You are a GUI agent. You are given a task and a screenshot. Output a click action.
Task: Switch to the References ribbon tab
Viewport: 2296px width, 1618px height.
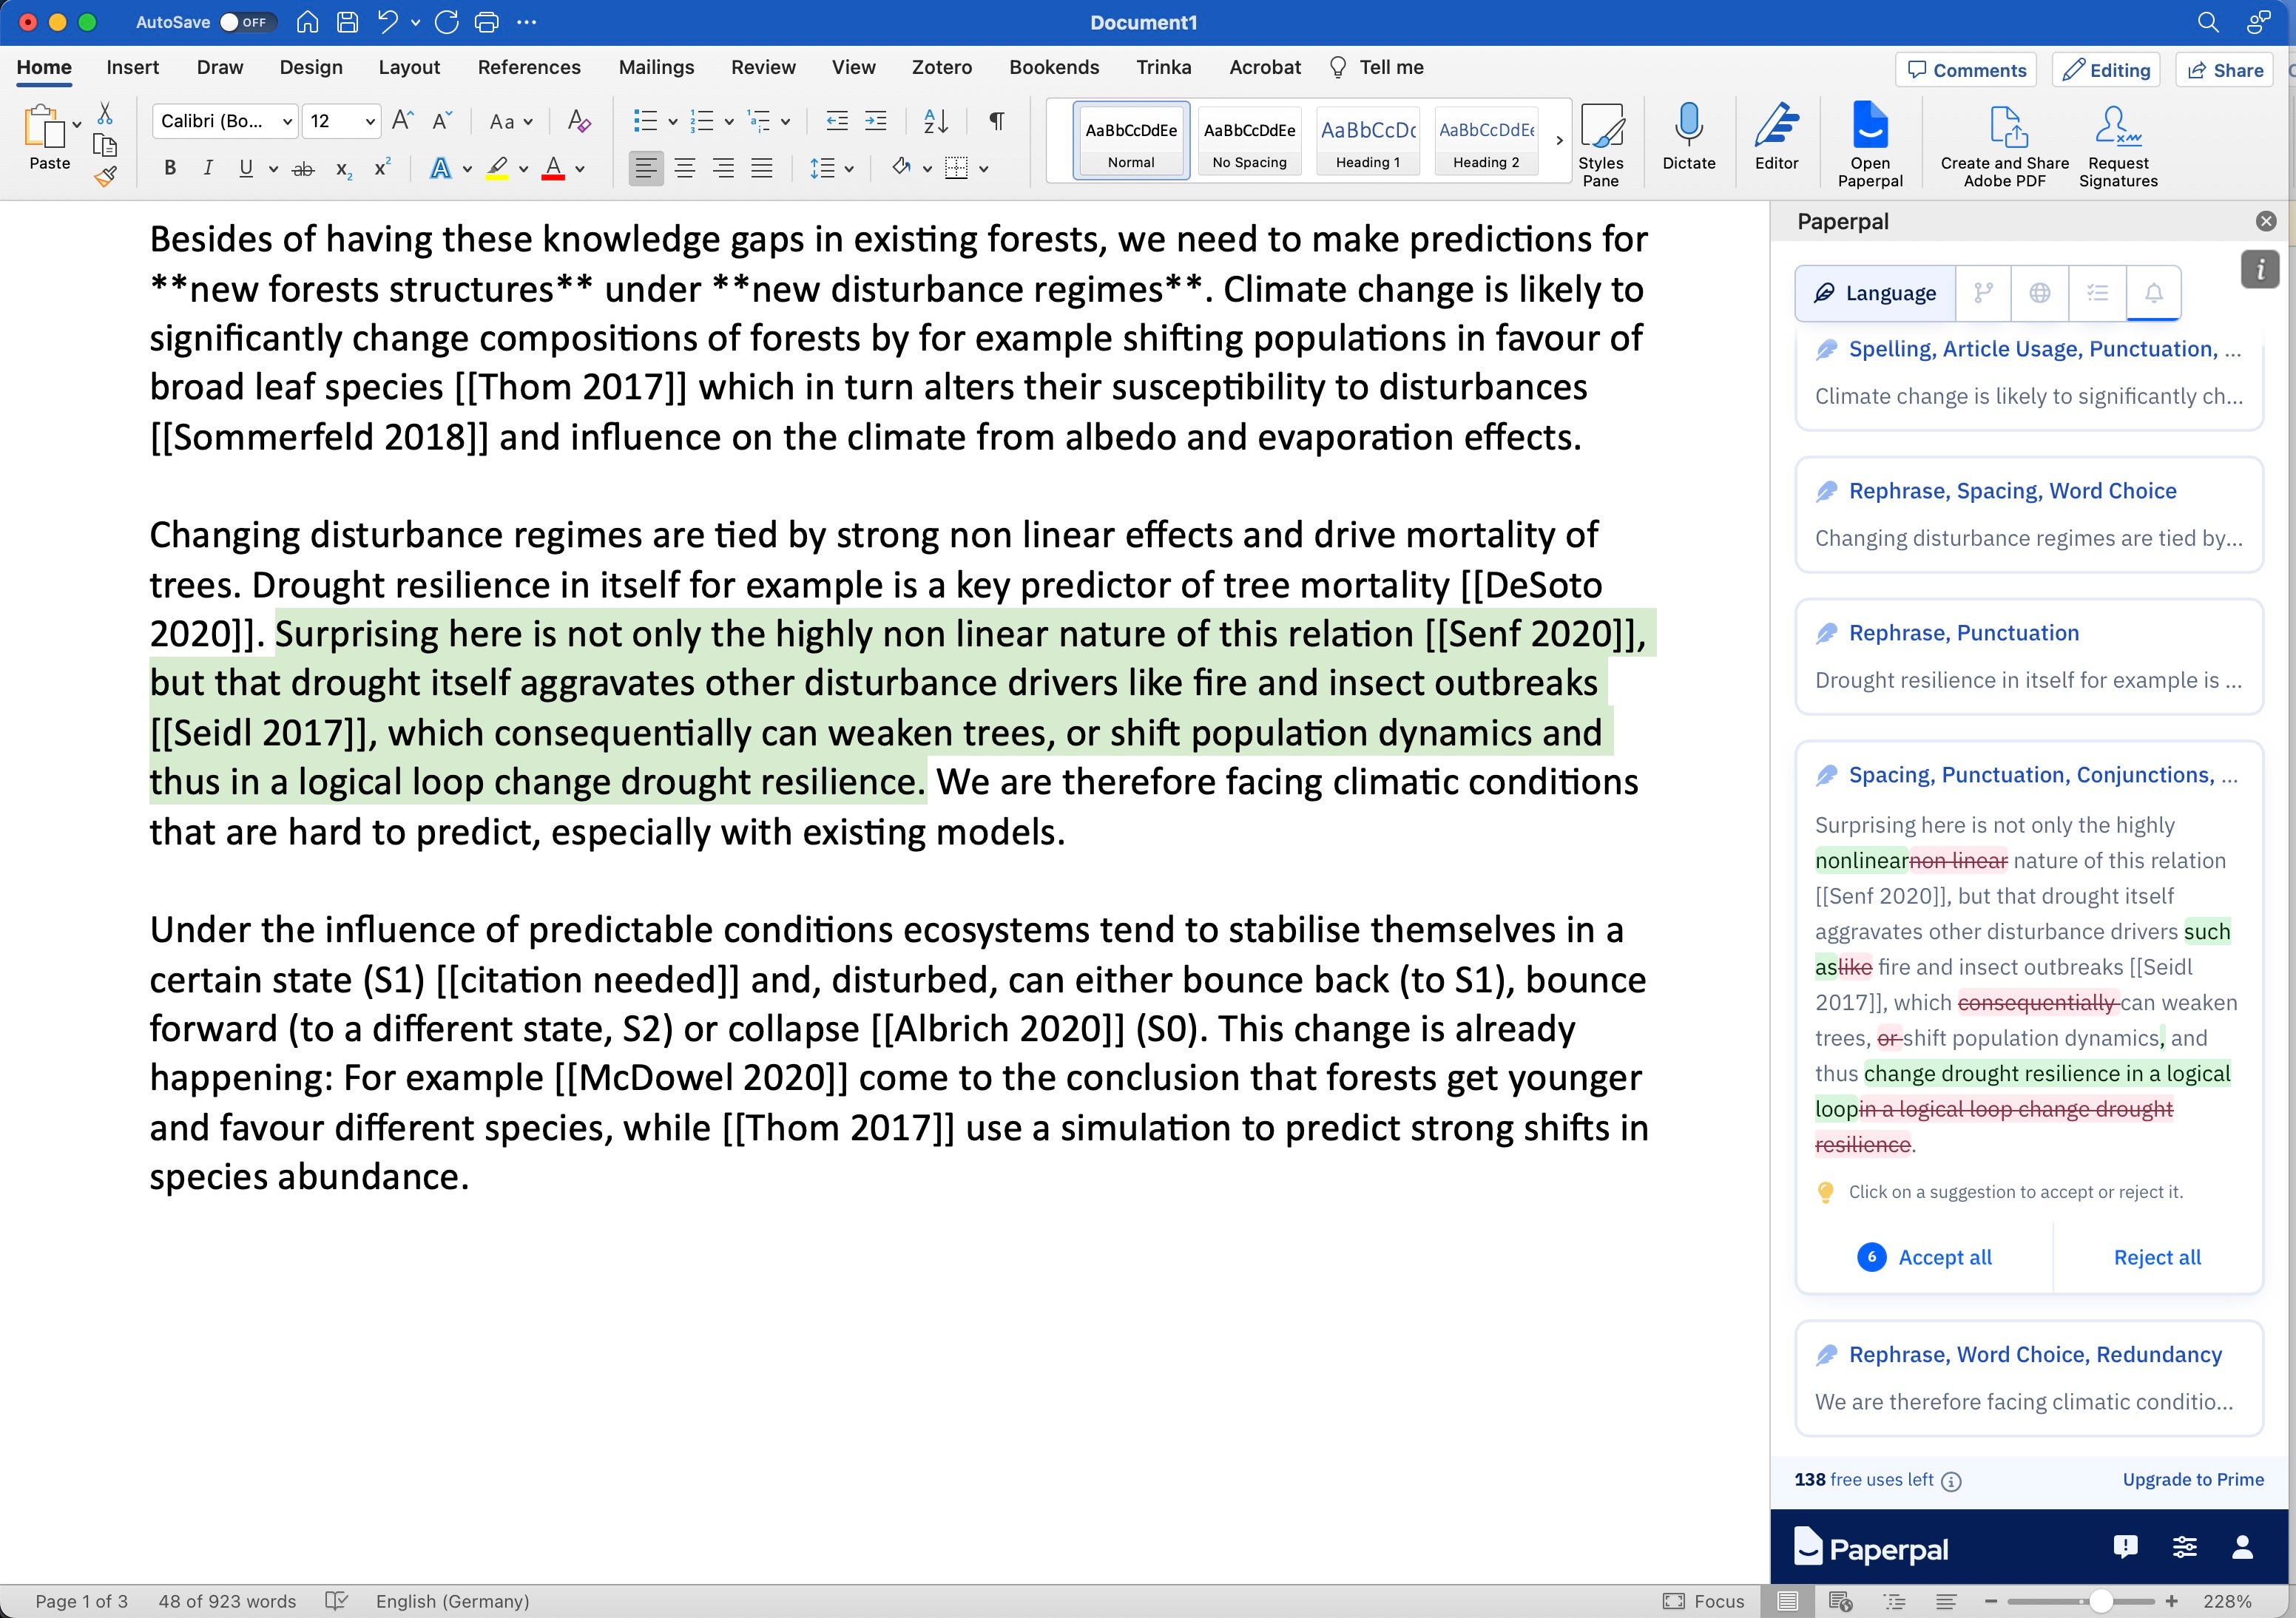tap(528, 67)
